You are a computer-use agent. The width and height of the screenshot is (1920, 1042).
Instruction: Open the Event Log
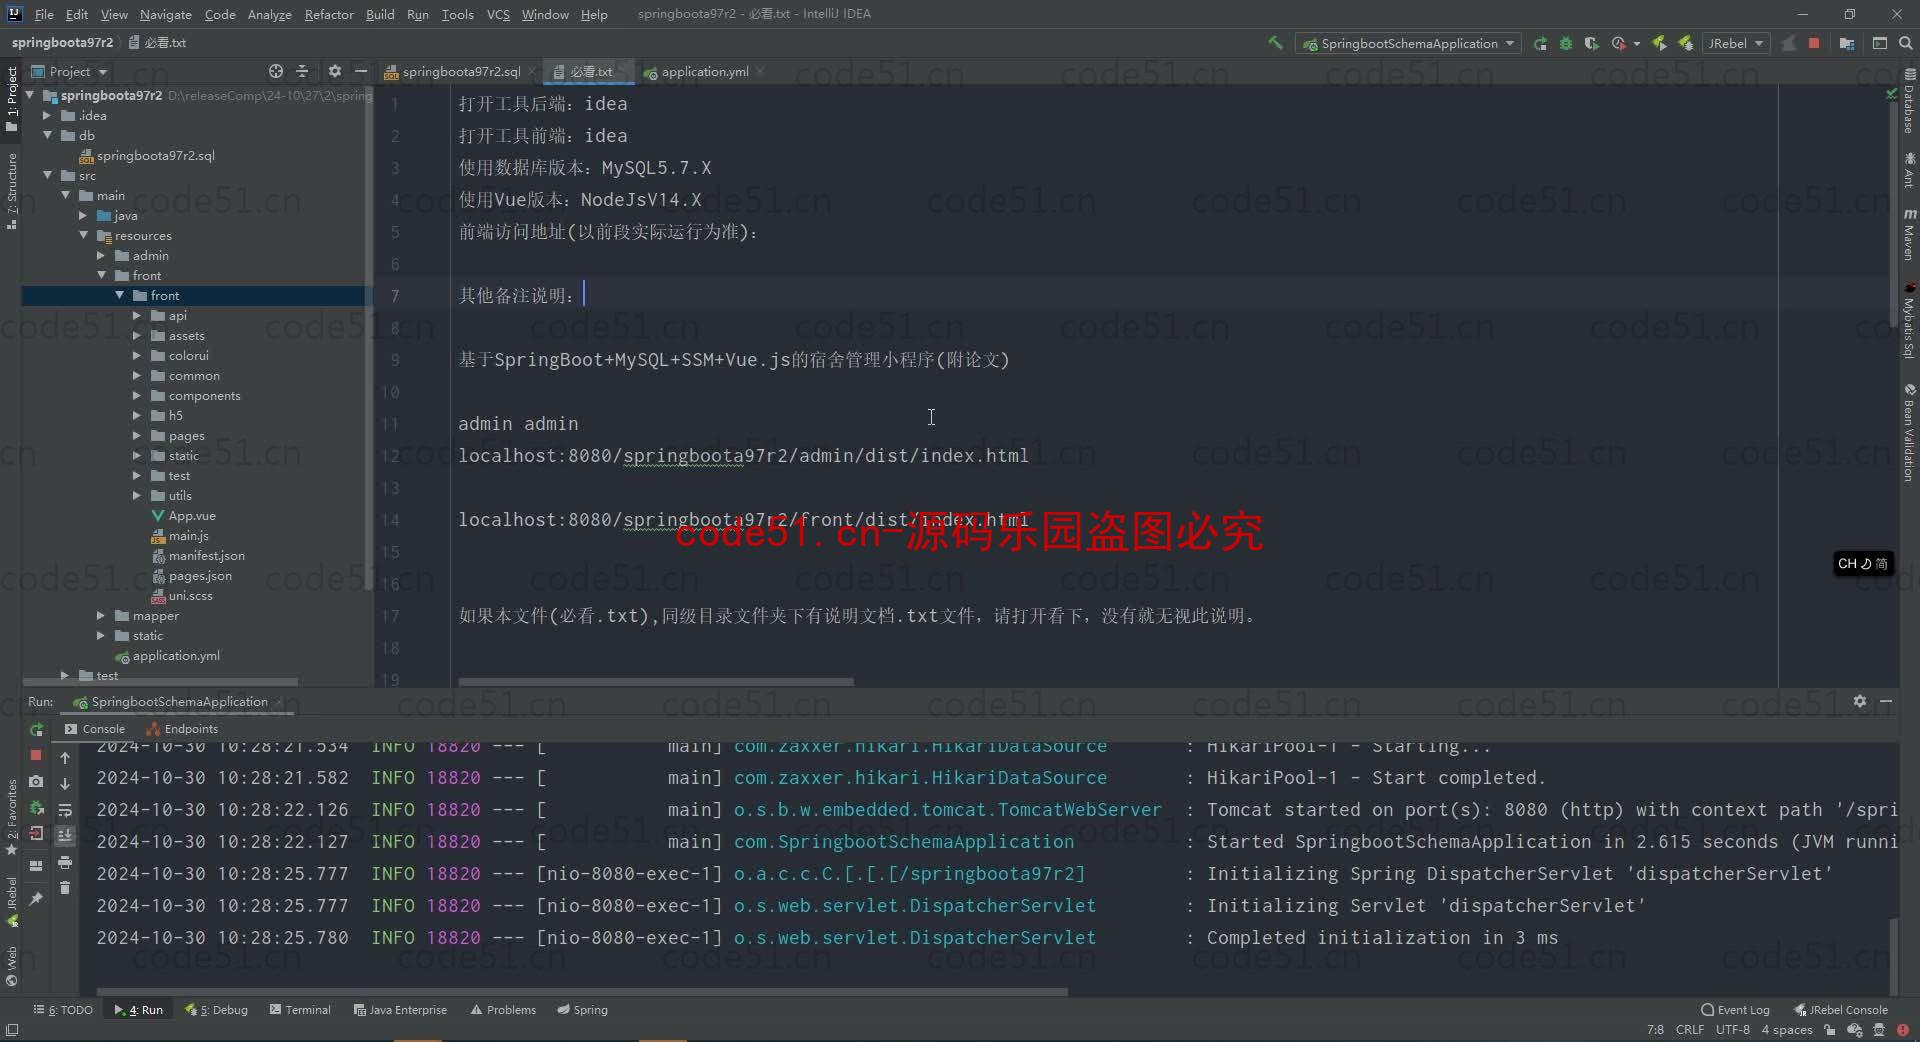coord(1735,1010)
